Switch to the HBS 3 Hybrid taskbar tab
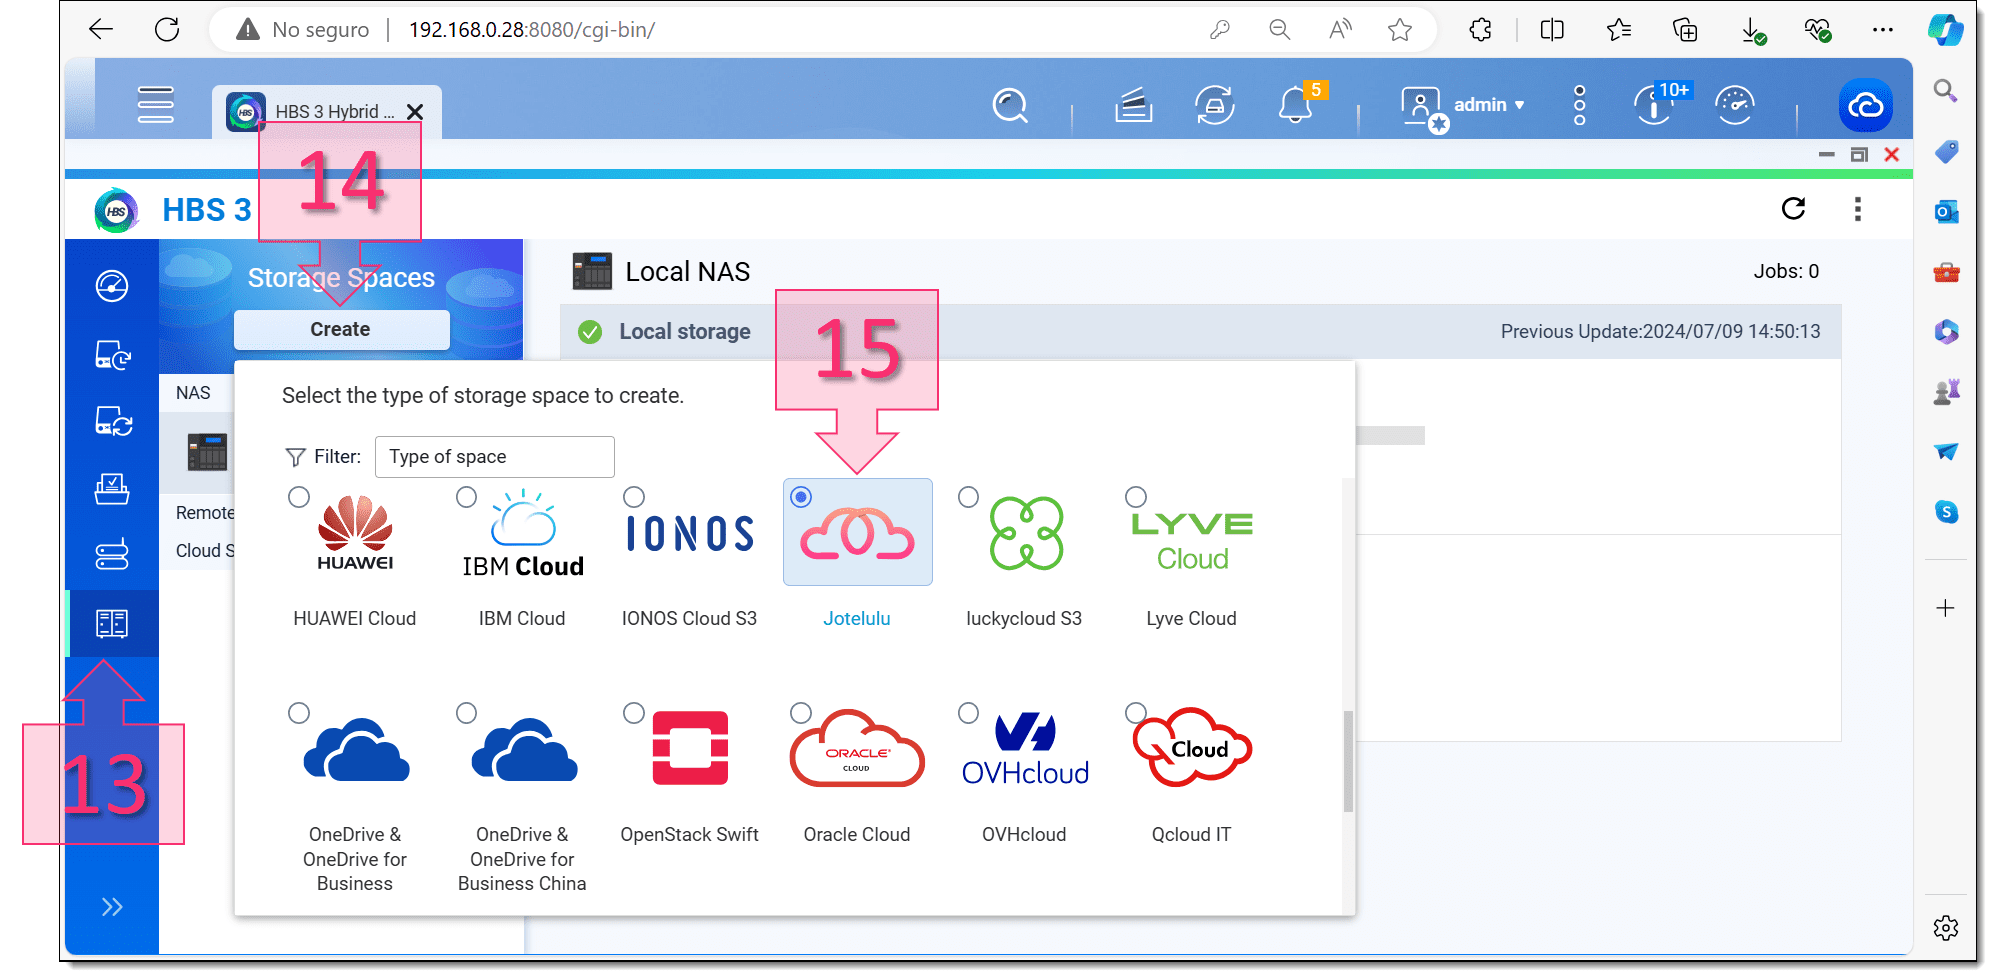Screen dimensions: 1992x977 [x=327, y=112]
